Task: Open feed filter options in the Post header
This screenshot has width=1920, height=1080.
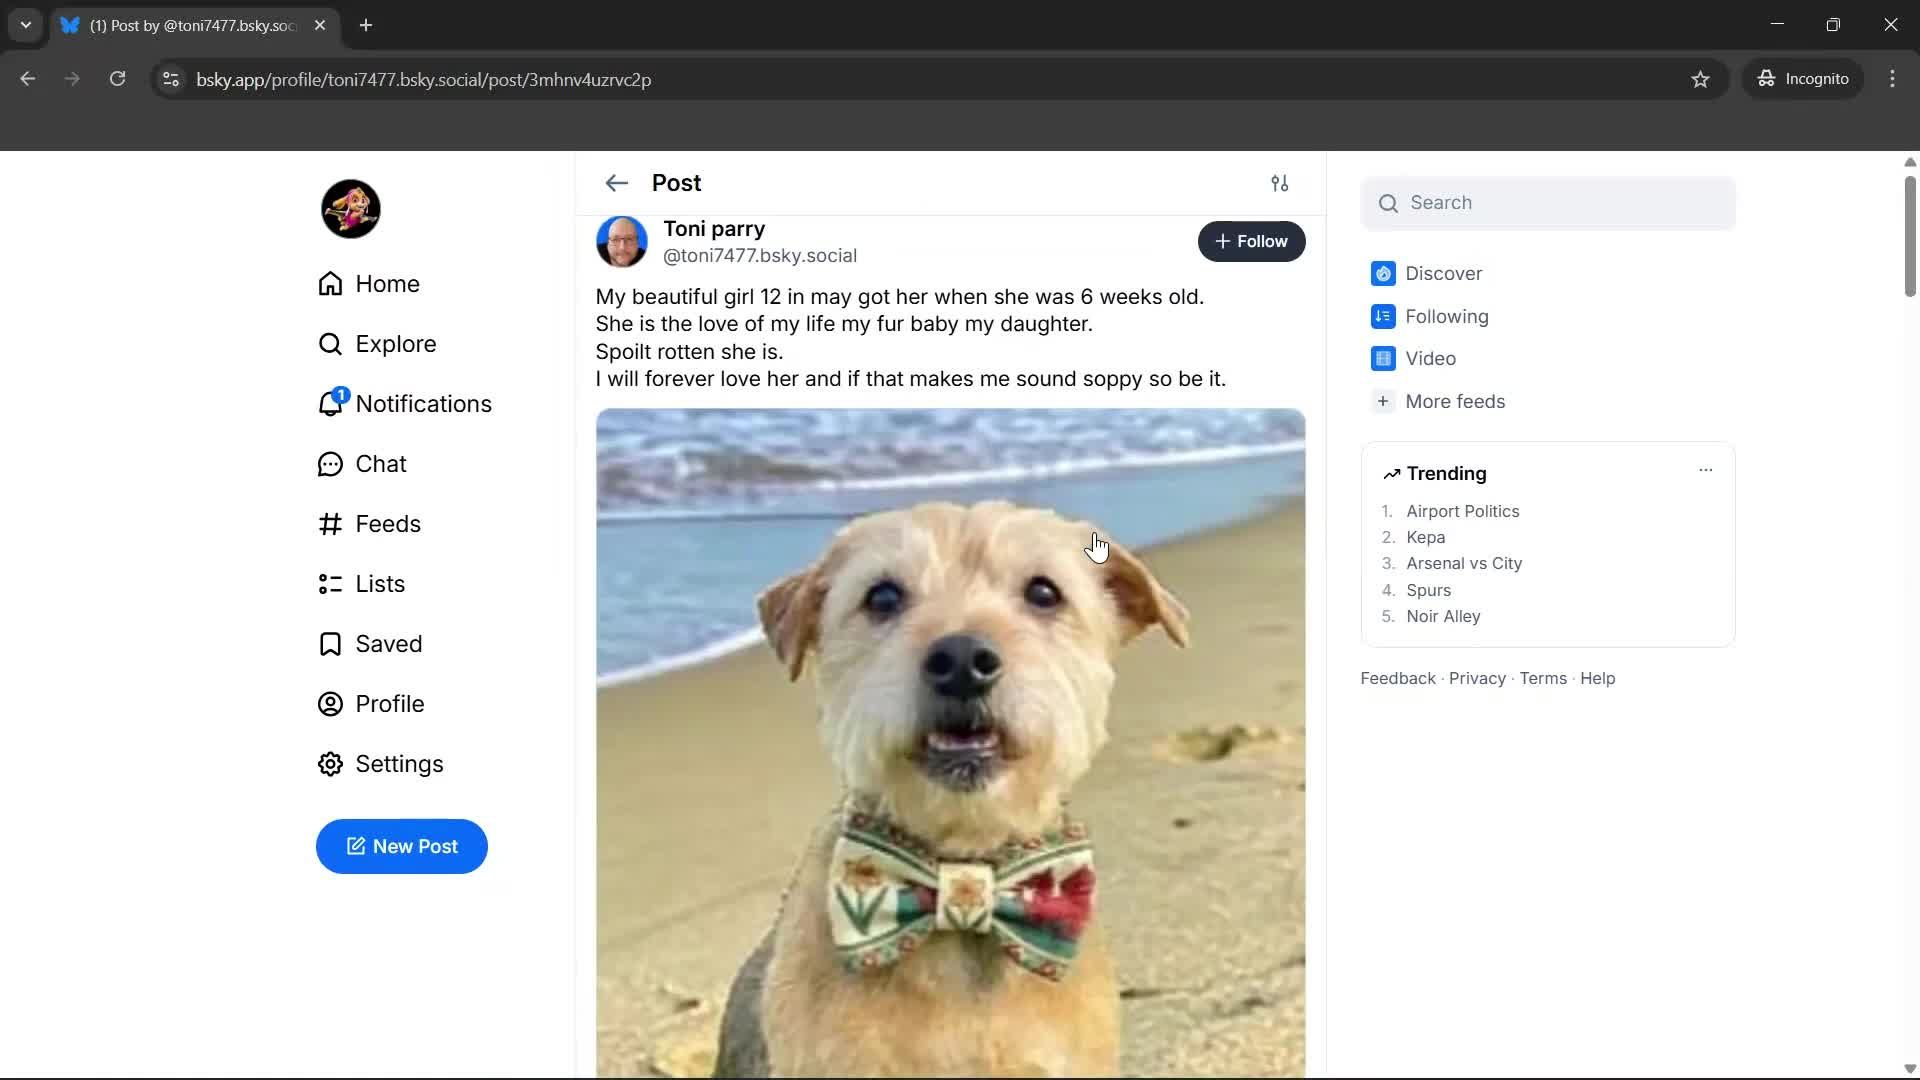Action: click(x=1281, y=183)
